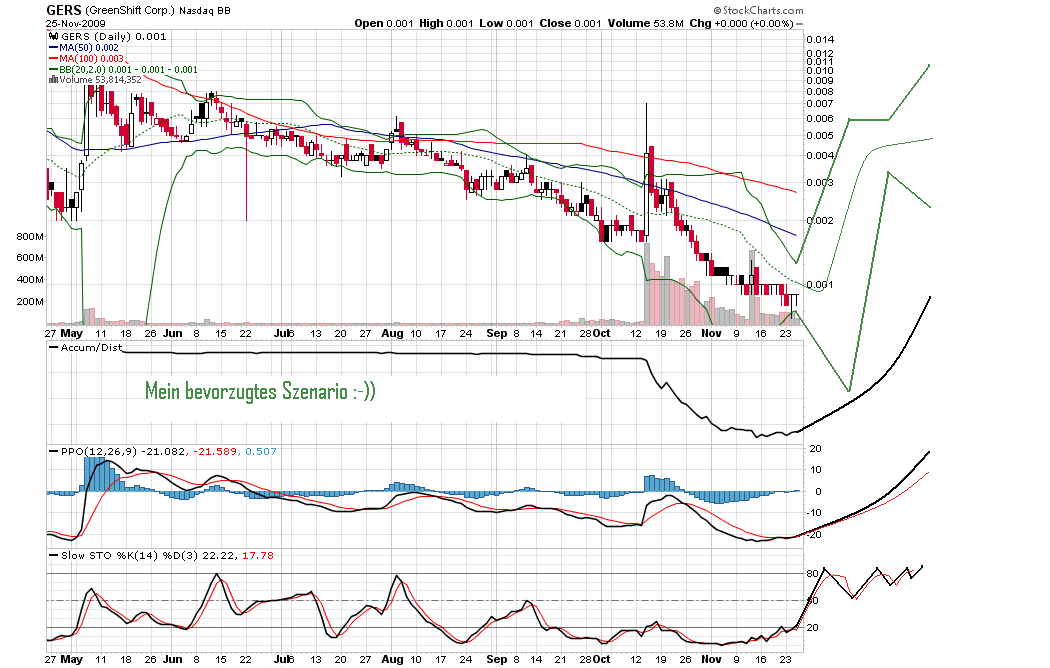Click Sep on the price chart date axis
Viewport: 1050px width, 668px height.
click(x=497, y=333)
